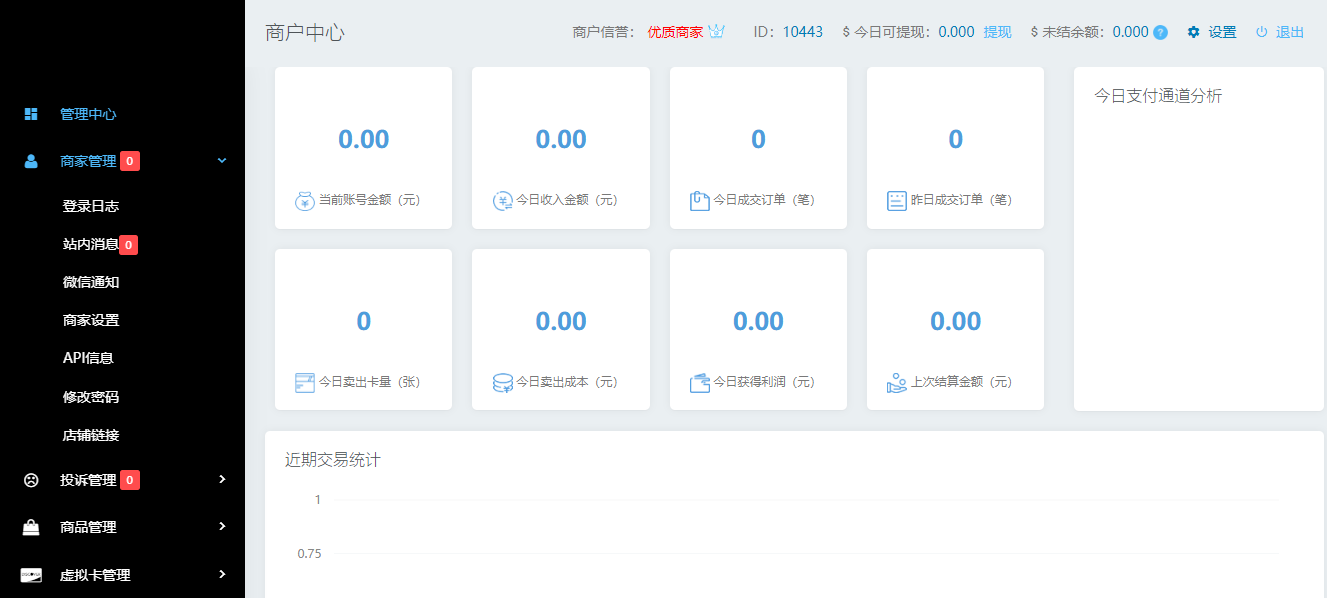Click the 虚拟卡管理 card icon
The height and width of the screenshot is (598, 1327).
point(29,575)
